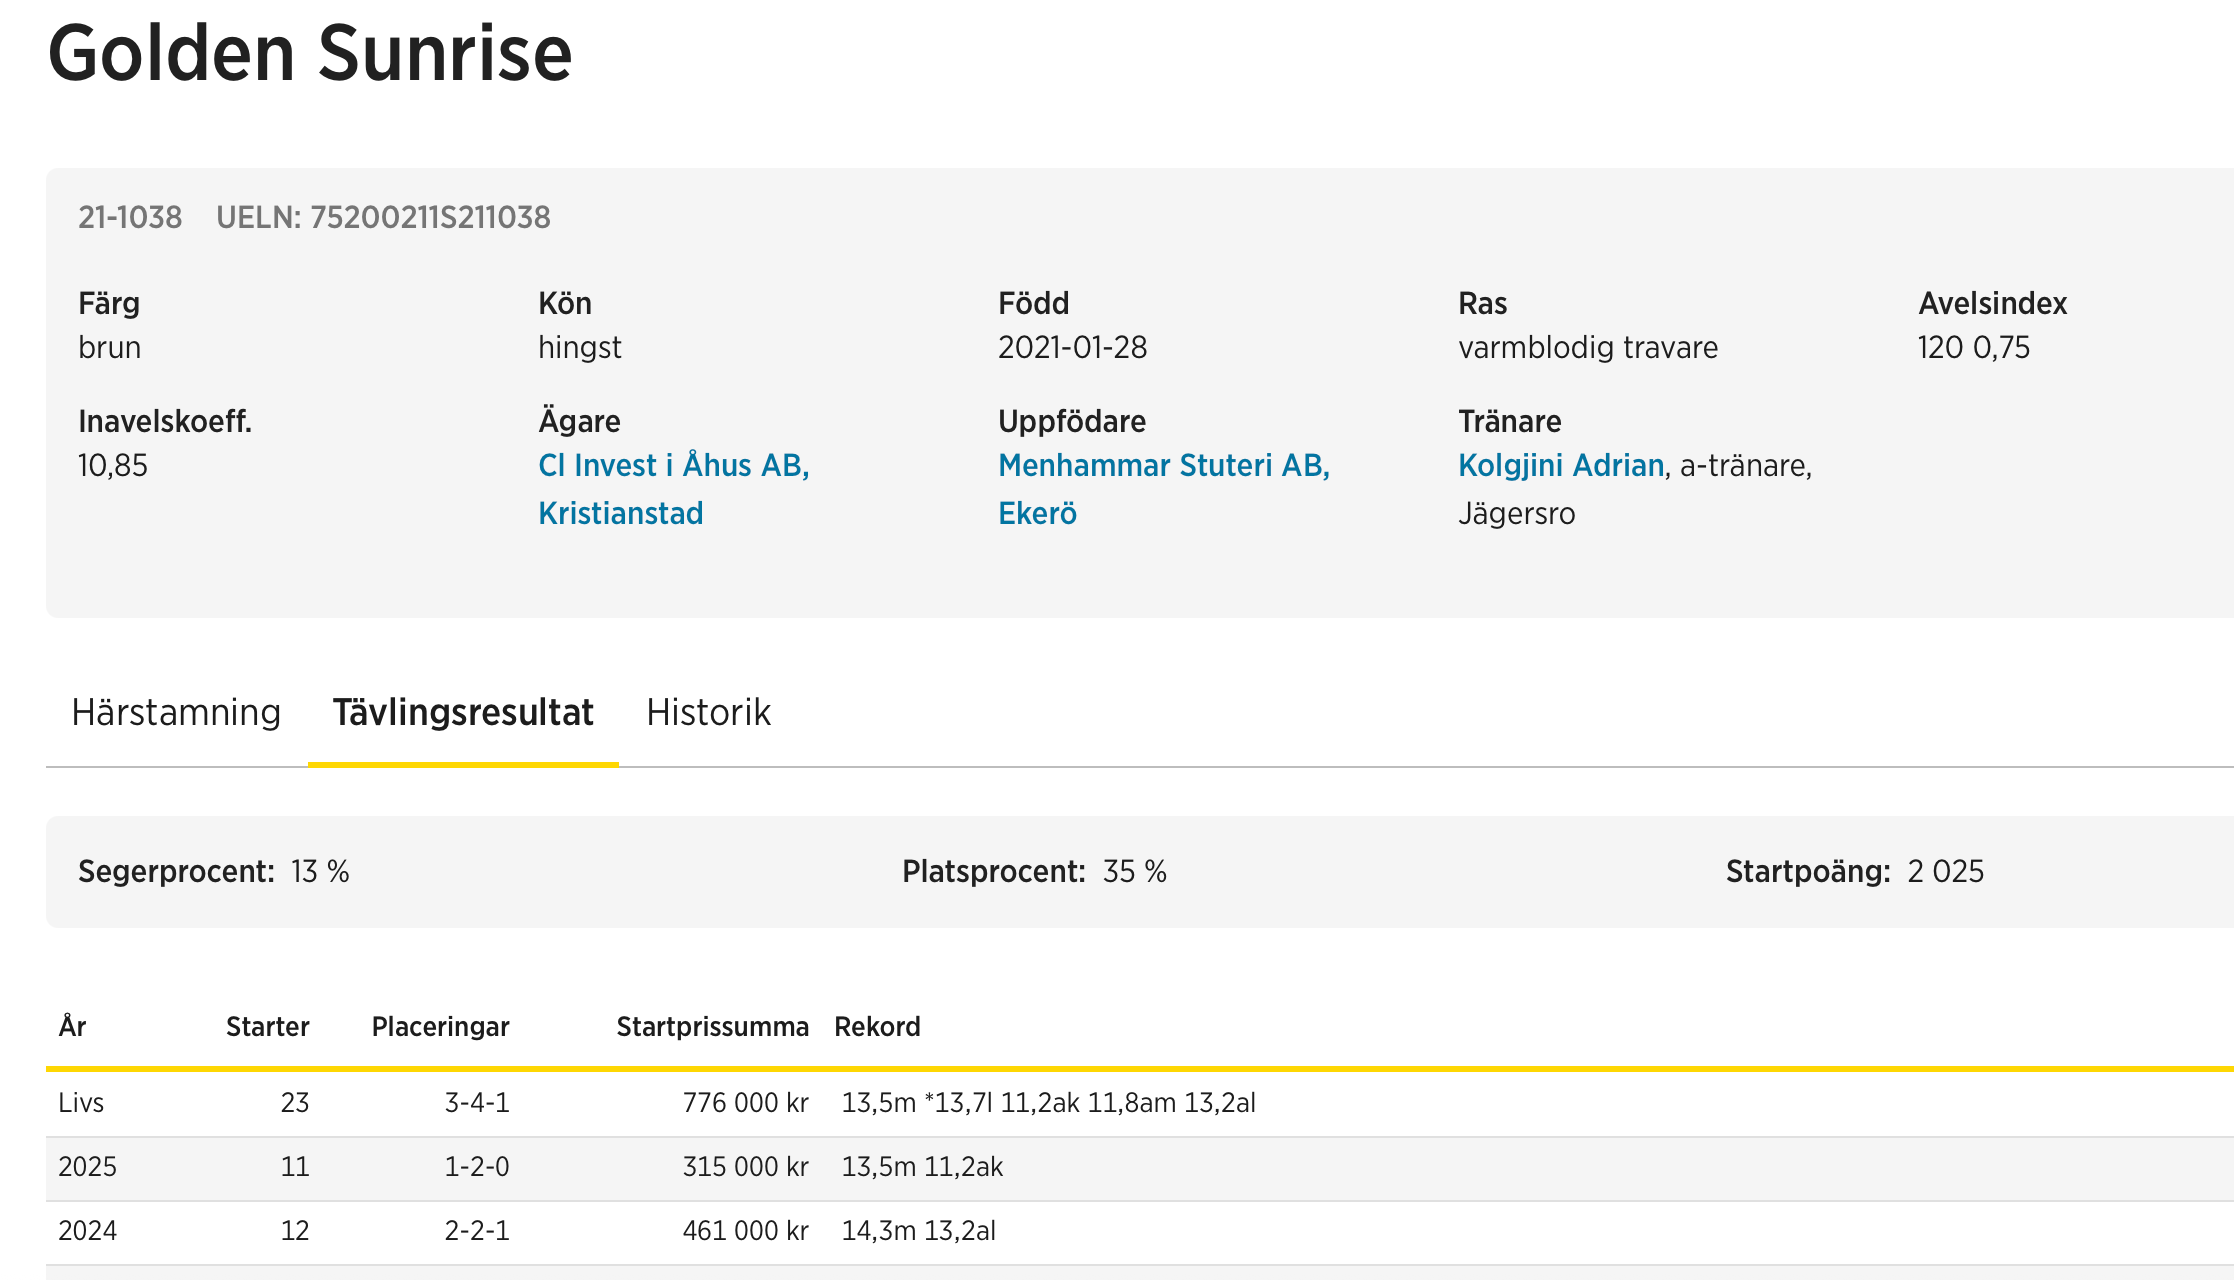Screen dimensions: 2234x1280
Task: Click the Starter column header
Action: [x=267, y=1027]
